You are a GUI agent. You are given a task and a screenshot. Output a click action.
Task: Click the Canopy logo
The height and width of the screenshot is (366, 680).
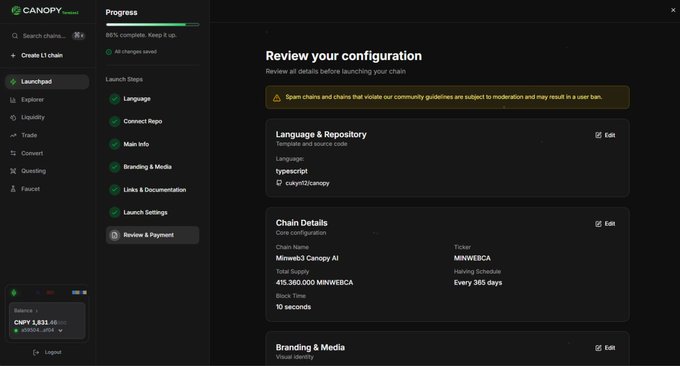(45, 10)
